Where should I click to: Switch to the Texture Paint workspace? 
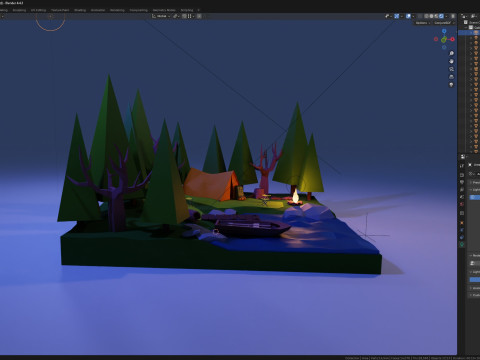(x=60, y=10)
